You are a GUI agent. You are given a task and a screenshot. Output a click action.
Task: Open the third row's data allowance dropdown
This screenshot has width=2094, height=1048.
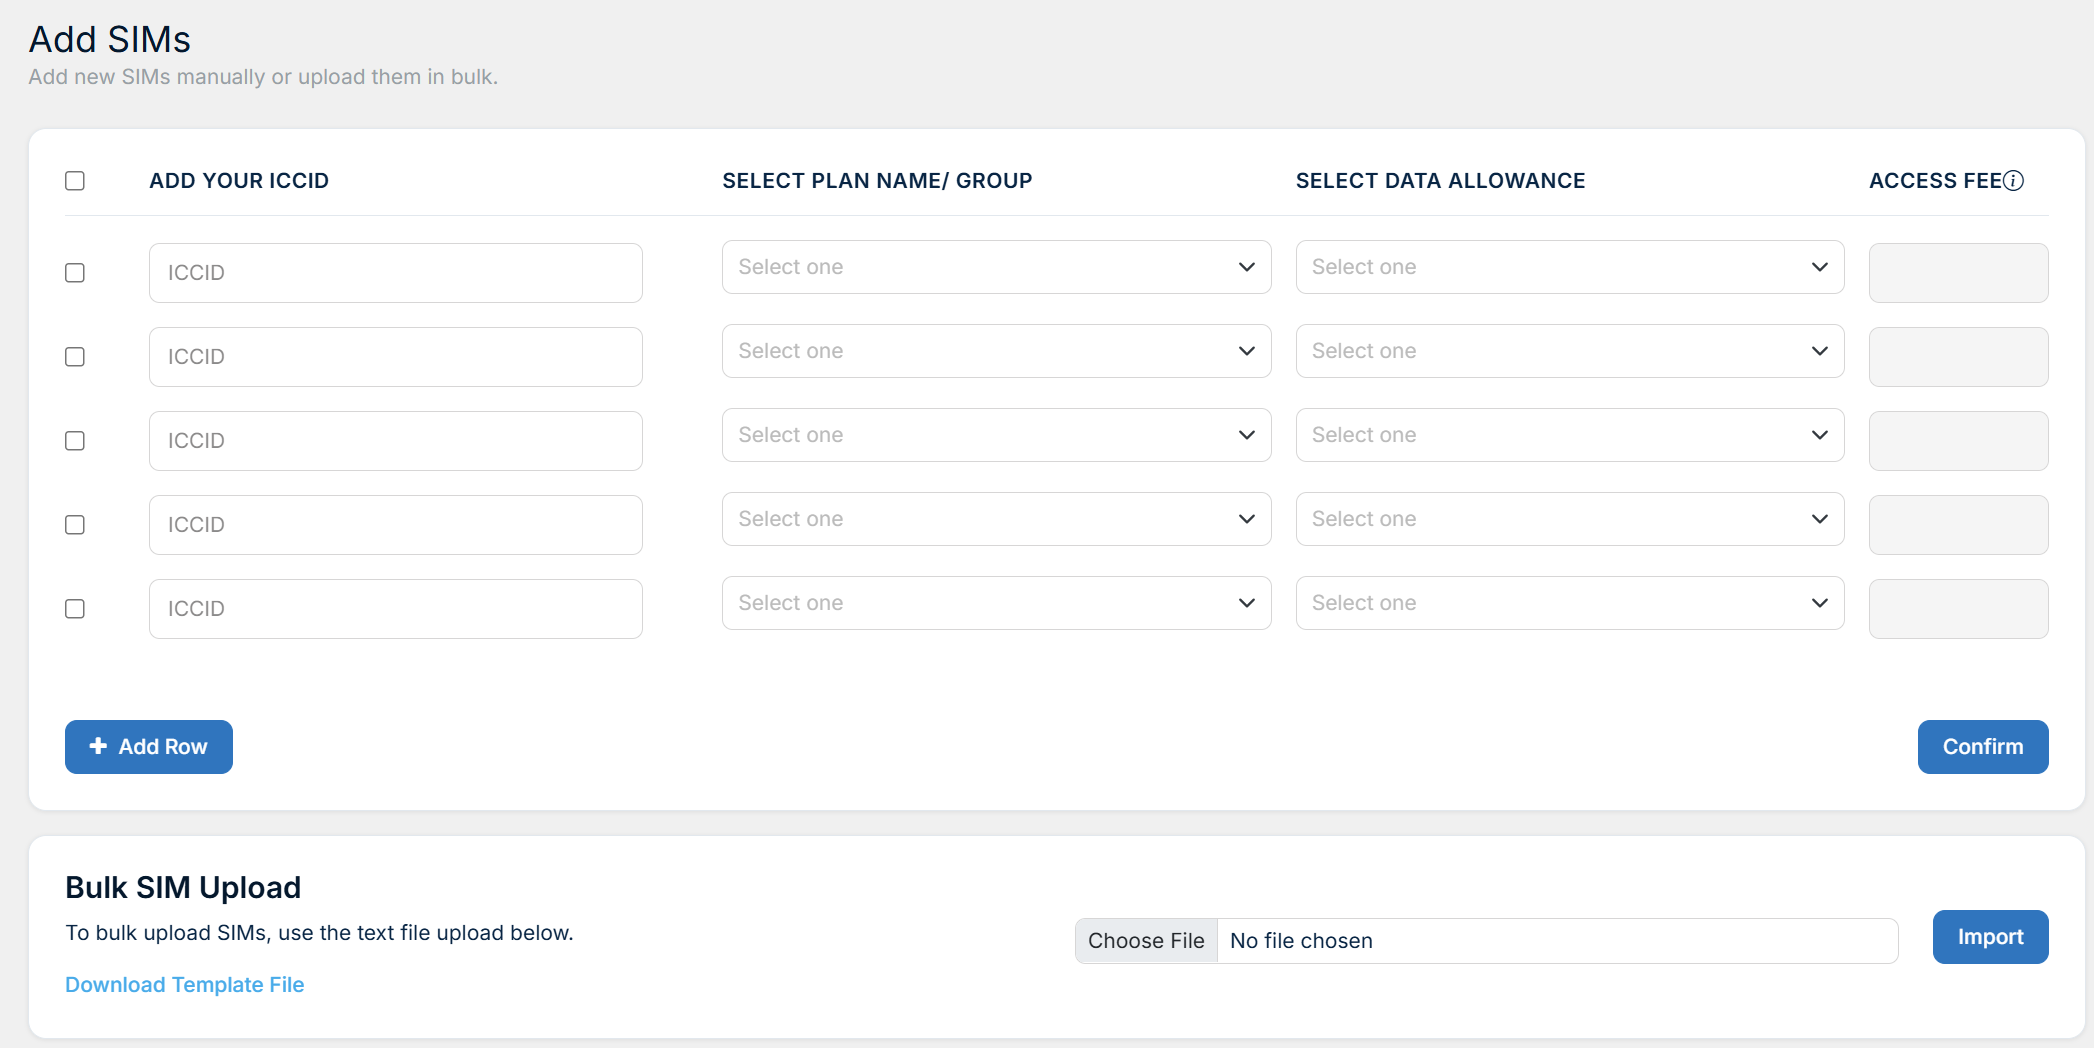click(x=1570, y=435)
